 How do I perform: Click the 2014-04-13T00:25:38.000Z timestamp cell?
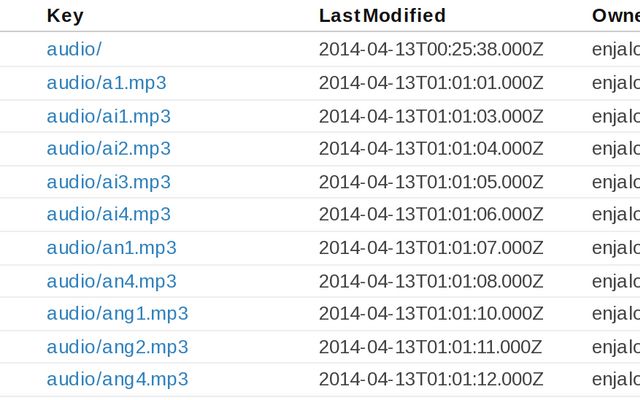tap(430, 49)
